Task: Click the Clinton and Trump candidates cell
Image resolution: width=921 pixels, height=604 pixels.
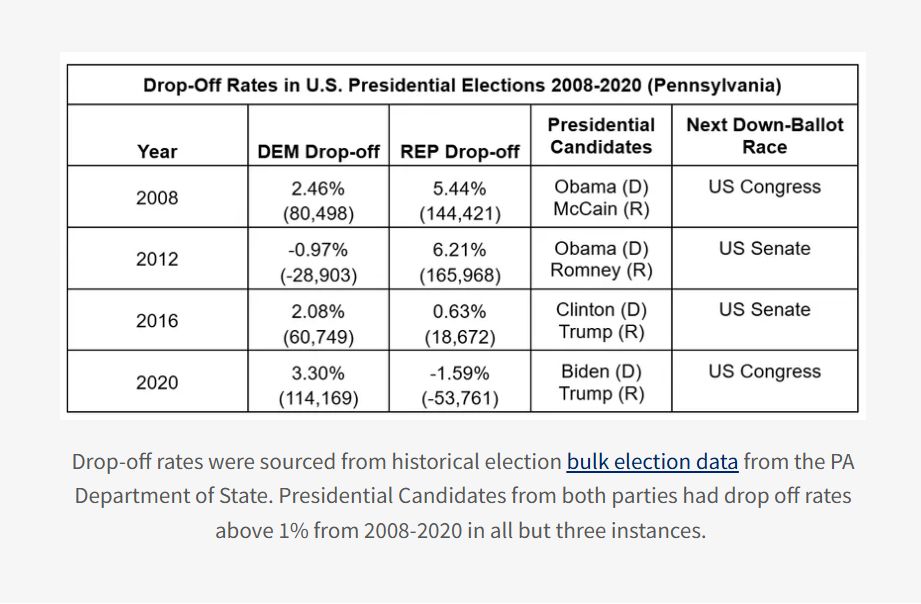Action: click(601, 321)
